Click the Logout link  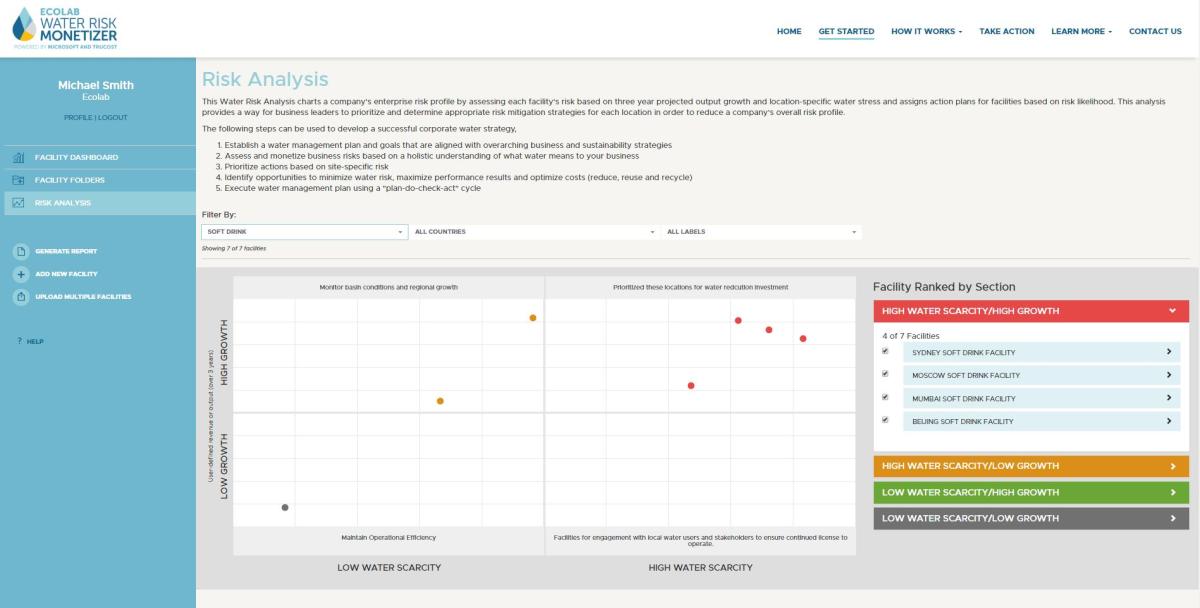[x=113, y=118]
